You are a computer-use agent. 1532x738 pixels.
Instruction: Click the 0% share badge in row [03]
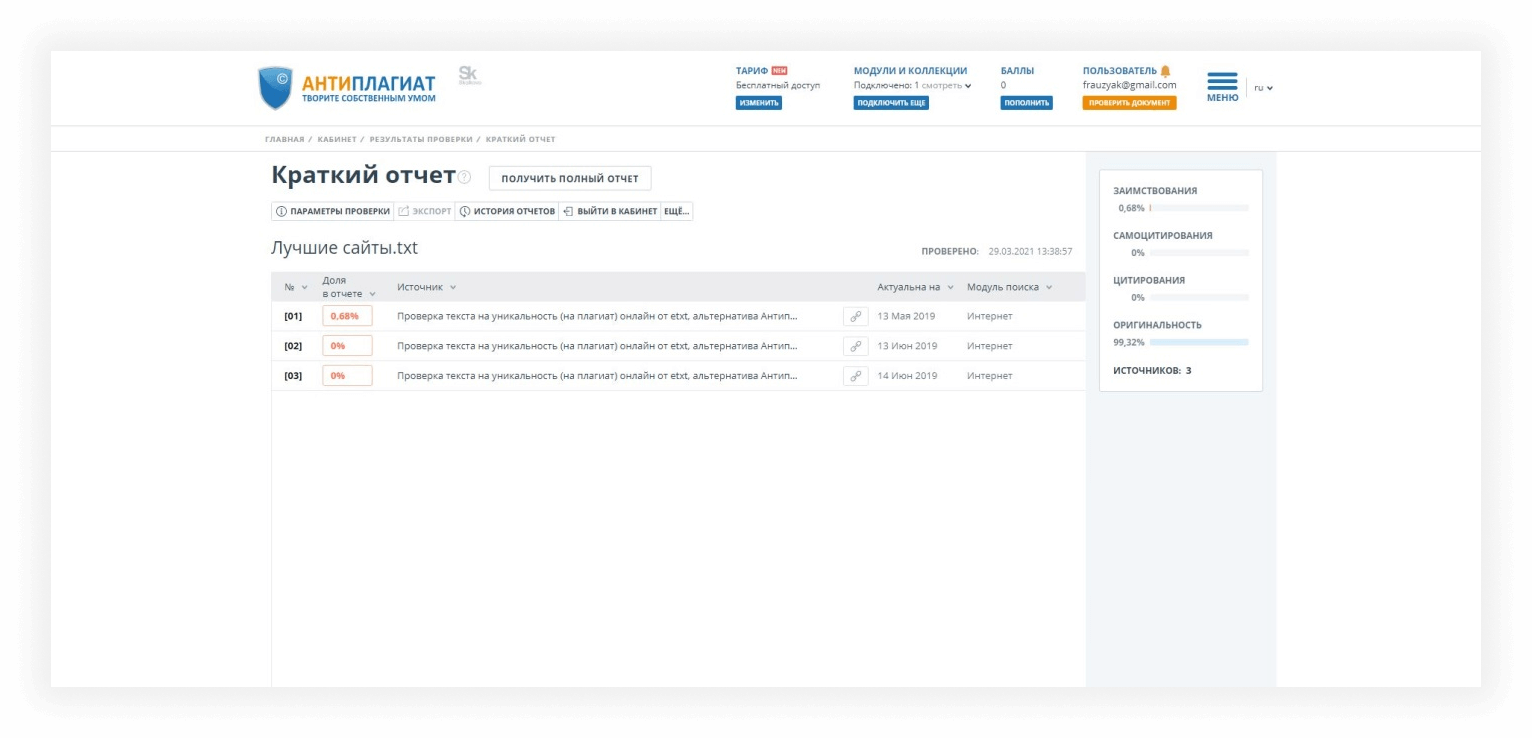[x=347, y=376]
